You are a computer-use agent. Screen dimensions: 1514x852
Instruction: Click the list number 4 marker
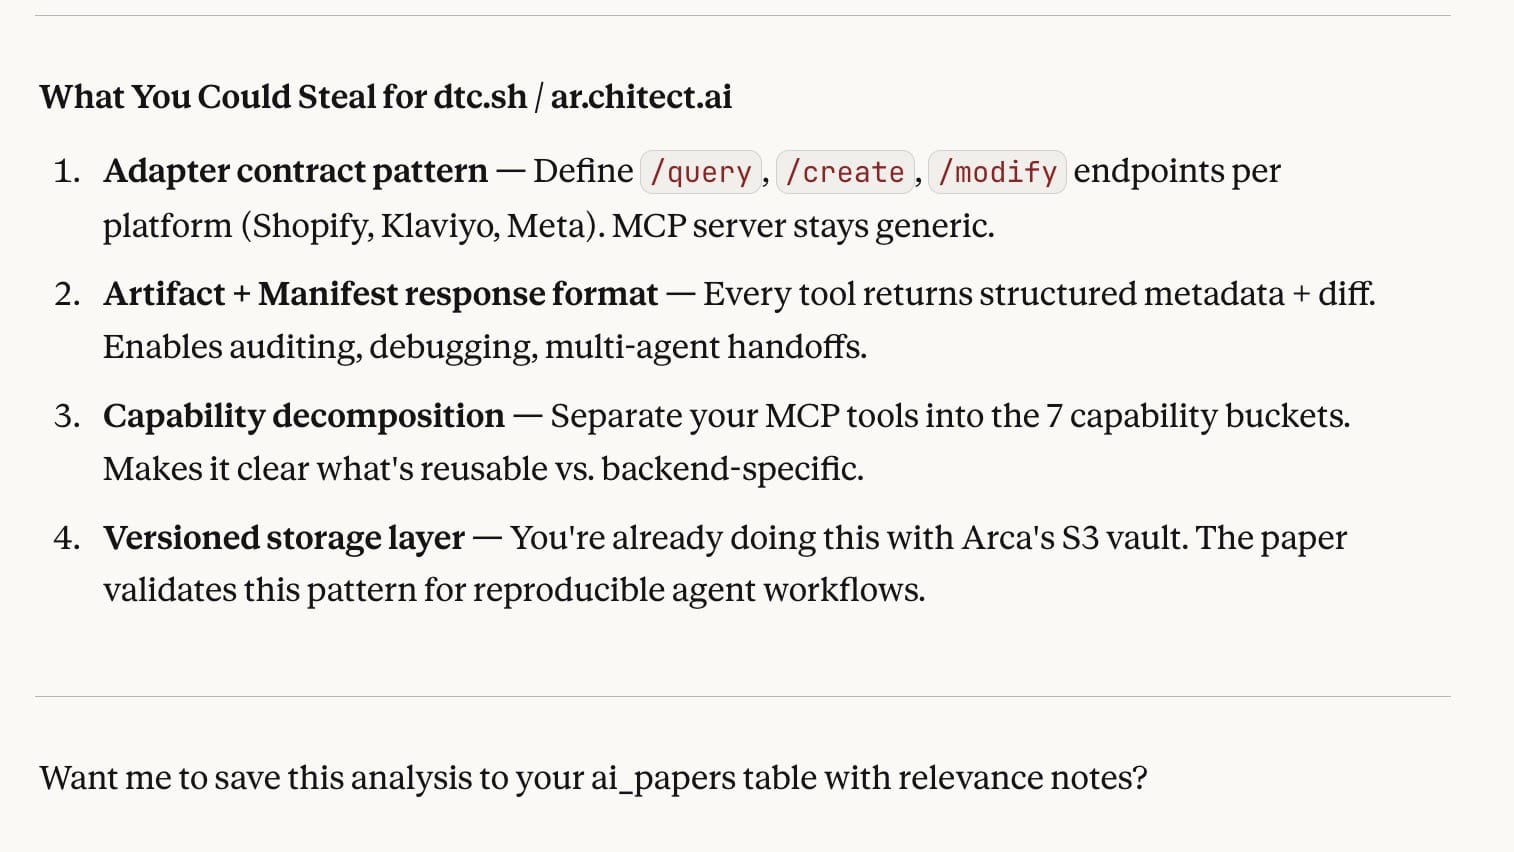(x=66, y=538)
